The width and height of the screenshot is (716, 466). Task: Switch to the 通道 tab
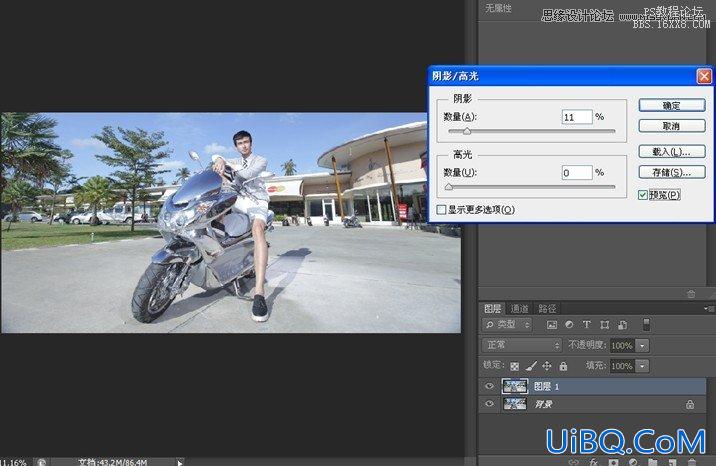pos(519,309)
